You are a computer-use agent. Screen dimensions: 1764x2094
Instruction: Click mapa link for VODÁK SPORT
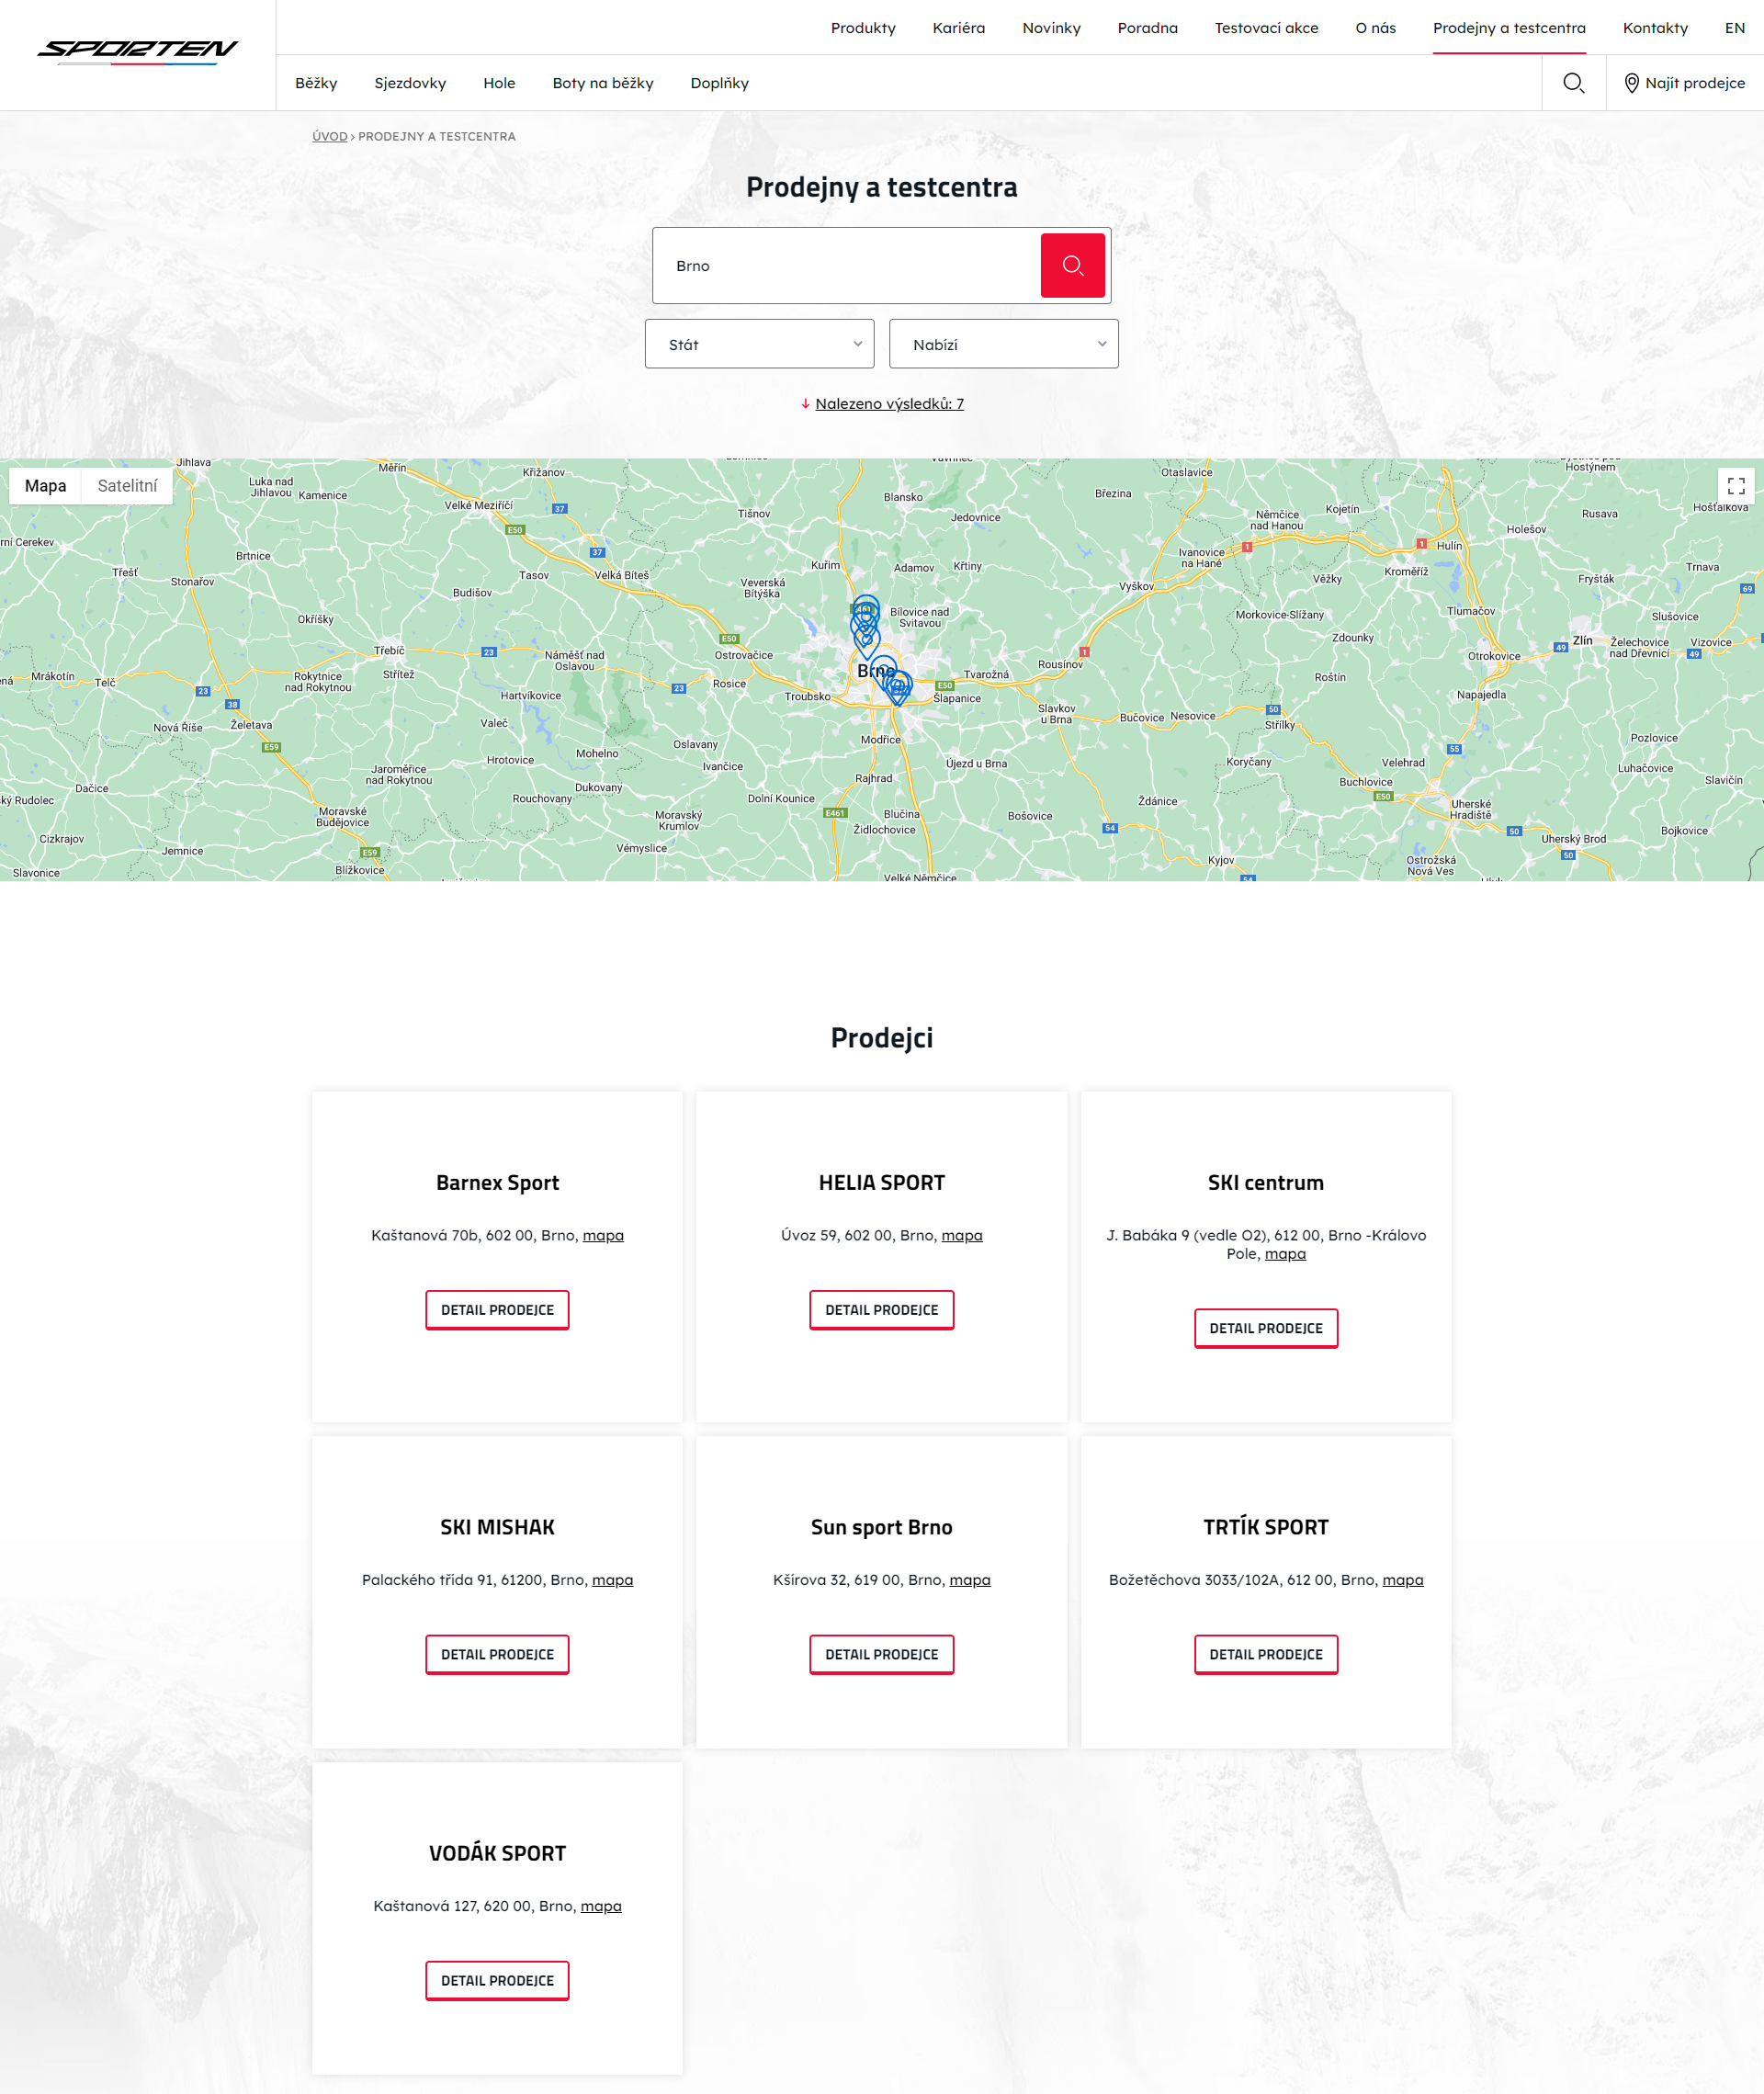[601, 1906]
